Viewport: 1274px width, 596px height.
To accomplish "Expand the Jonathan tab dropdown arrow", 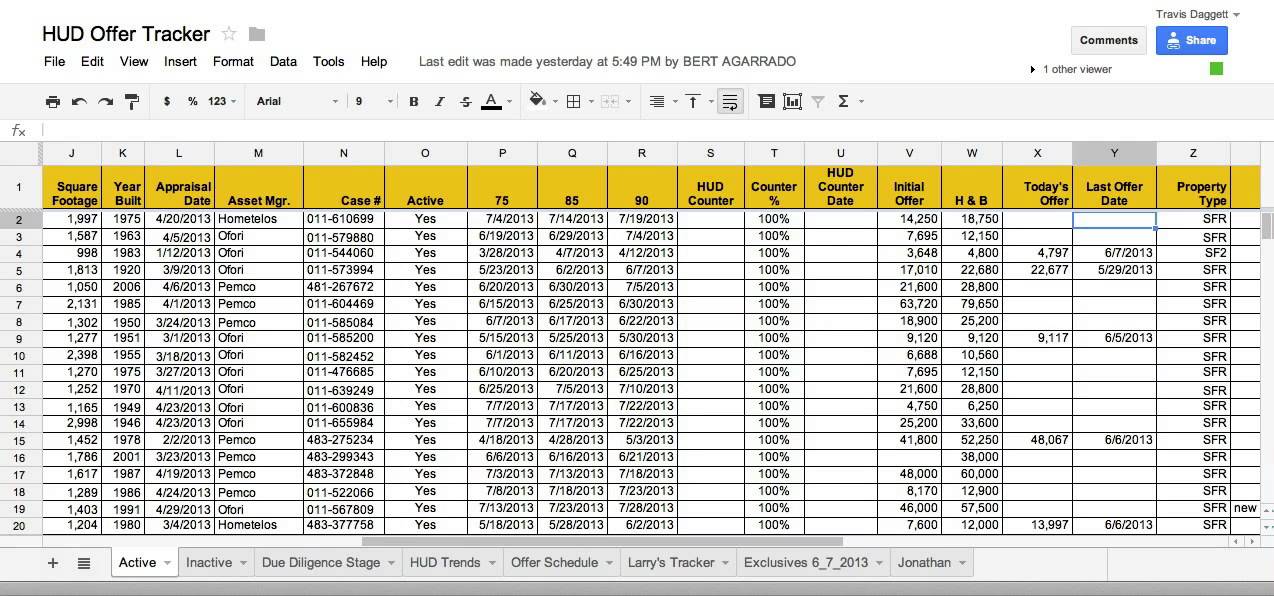I will click(x=962, y=563).
